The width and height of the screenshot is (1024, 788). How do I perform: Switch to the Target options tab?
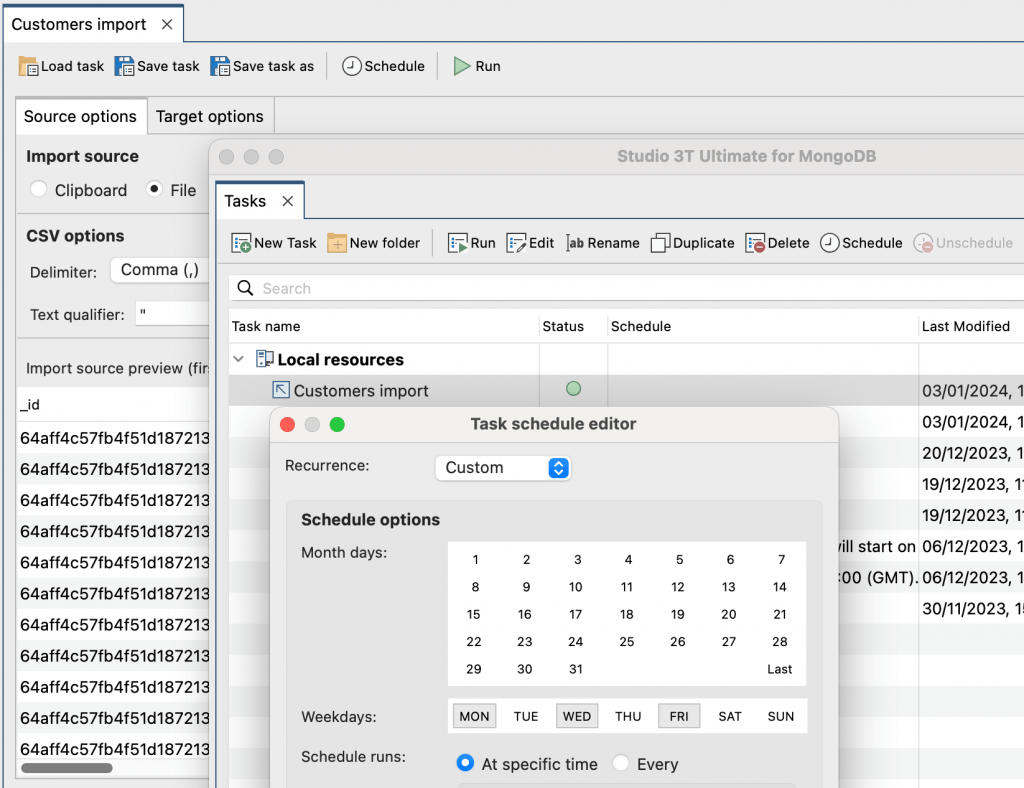click(x=209, y=116)
